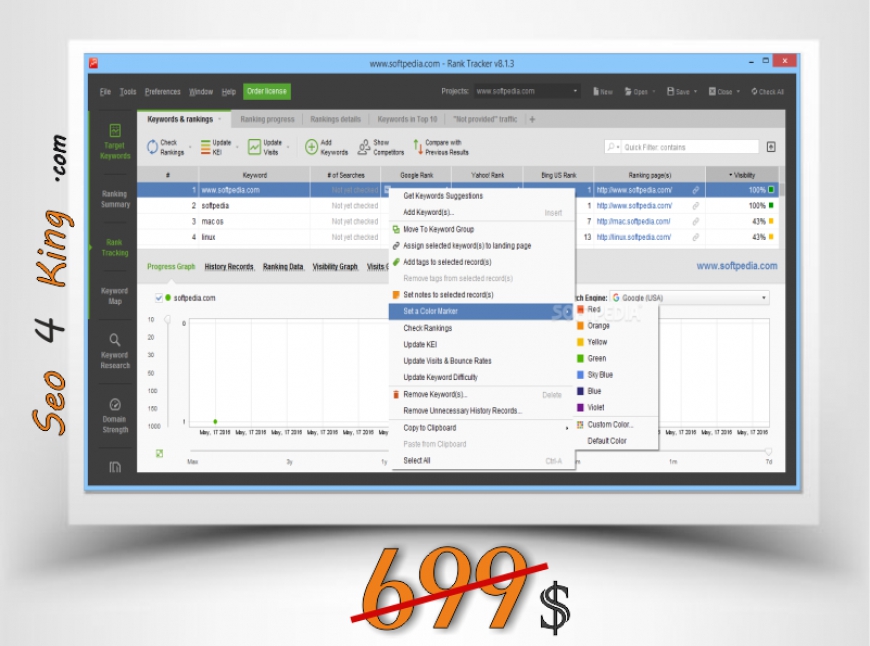Choose Update Keyword Difficulty menu item

pyautogui.click(x=440, y=377)
